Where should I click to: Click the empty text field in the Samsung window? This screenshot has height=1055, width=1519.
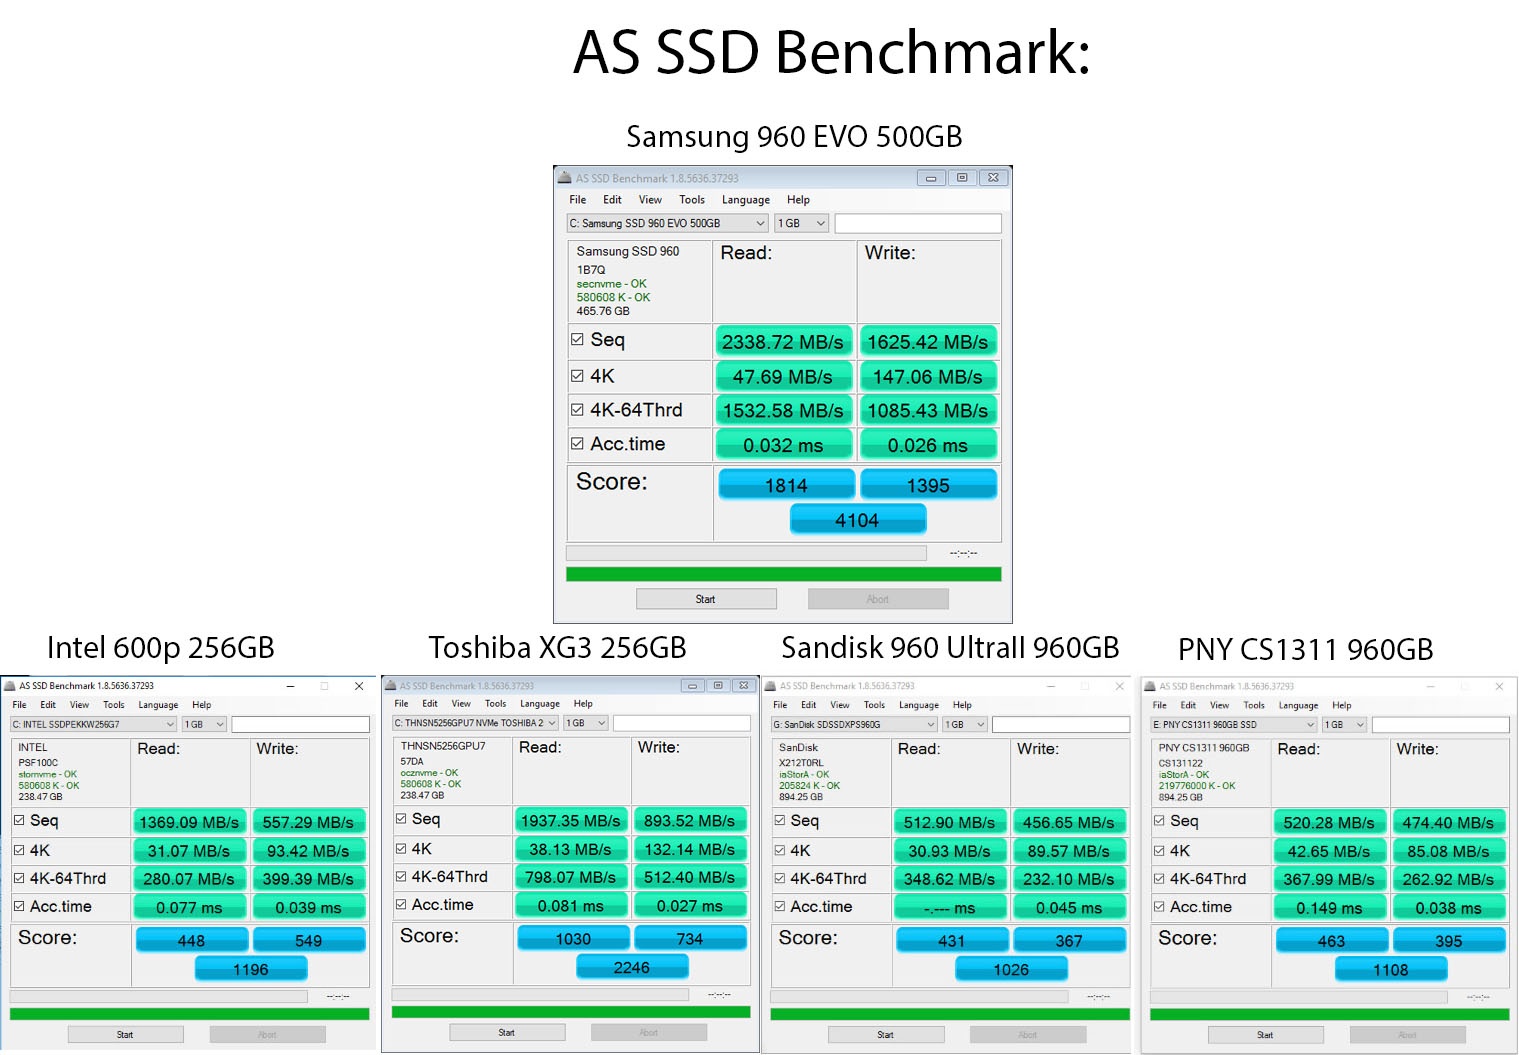point(918,223)
